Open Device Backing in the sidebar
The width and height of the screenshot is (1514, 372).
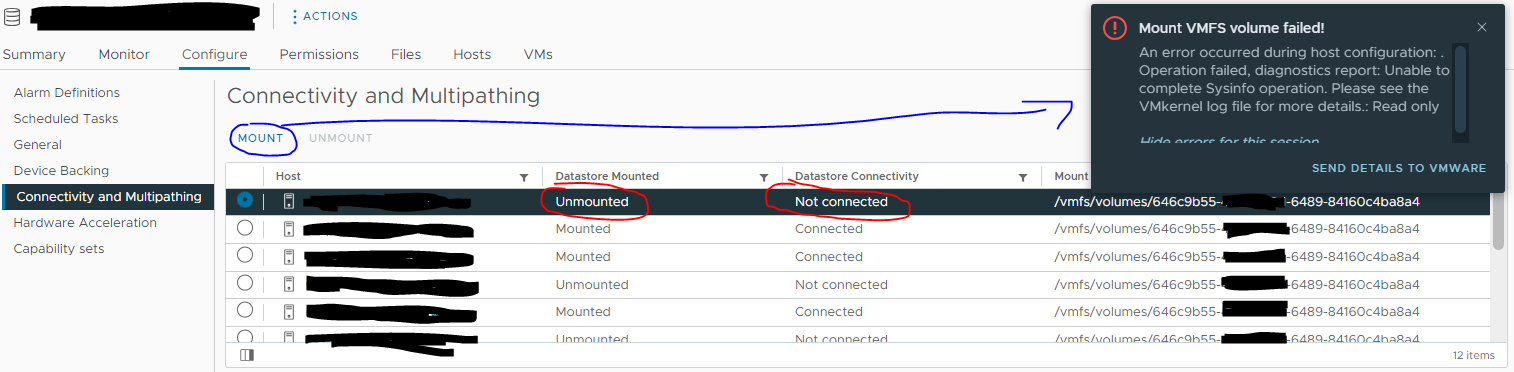point(61,171)
